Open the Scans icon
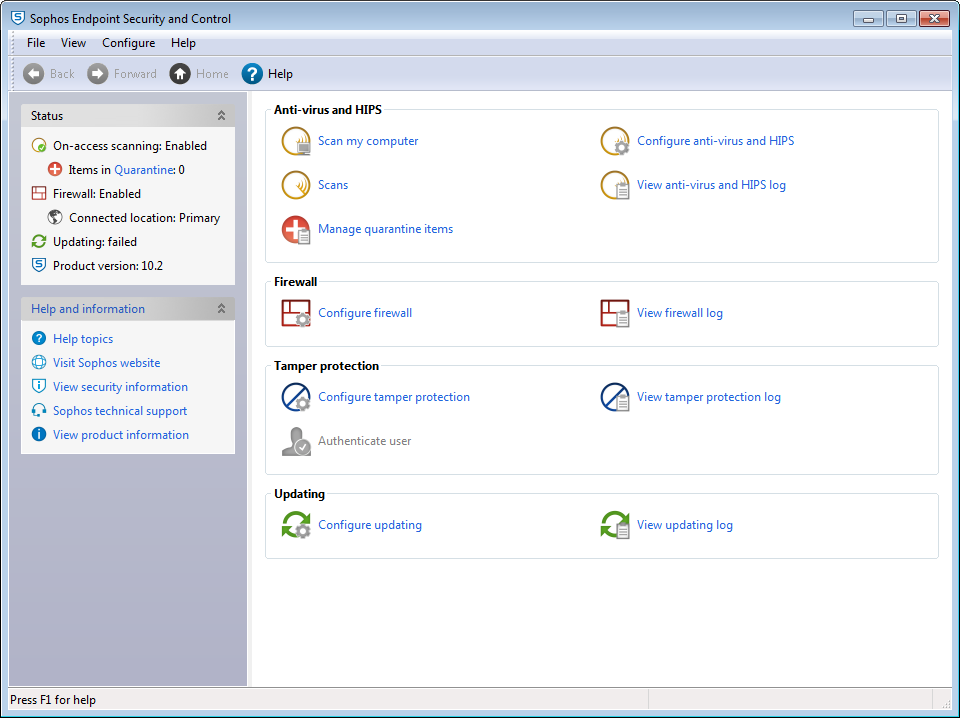This screenshot has height=718, width=960. pos(296,186)
